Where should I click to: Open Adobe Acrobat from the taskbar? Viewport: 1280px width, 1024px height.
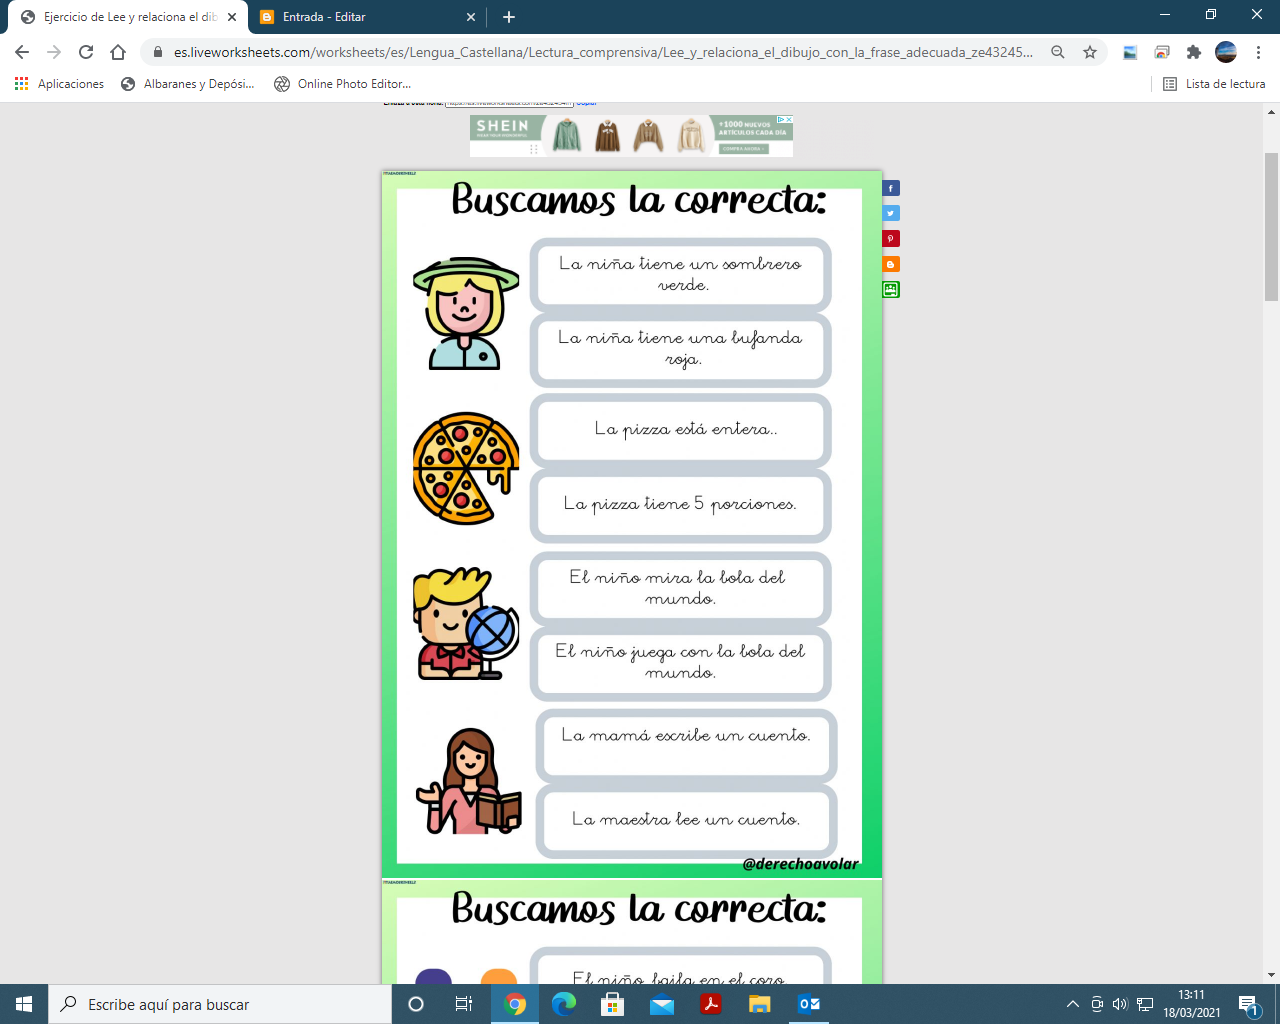click(x=711, y=1004)
